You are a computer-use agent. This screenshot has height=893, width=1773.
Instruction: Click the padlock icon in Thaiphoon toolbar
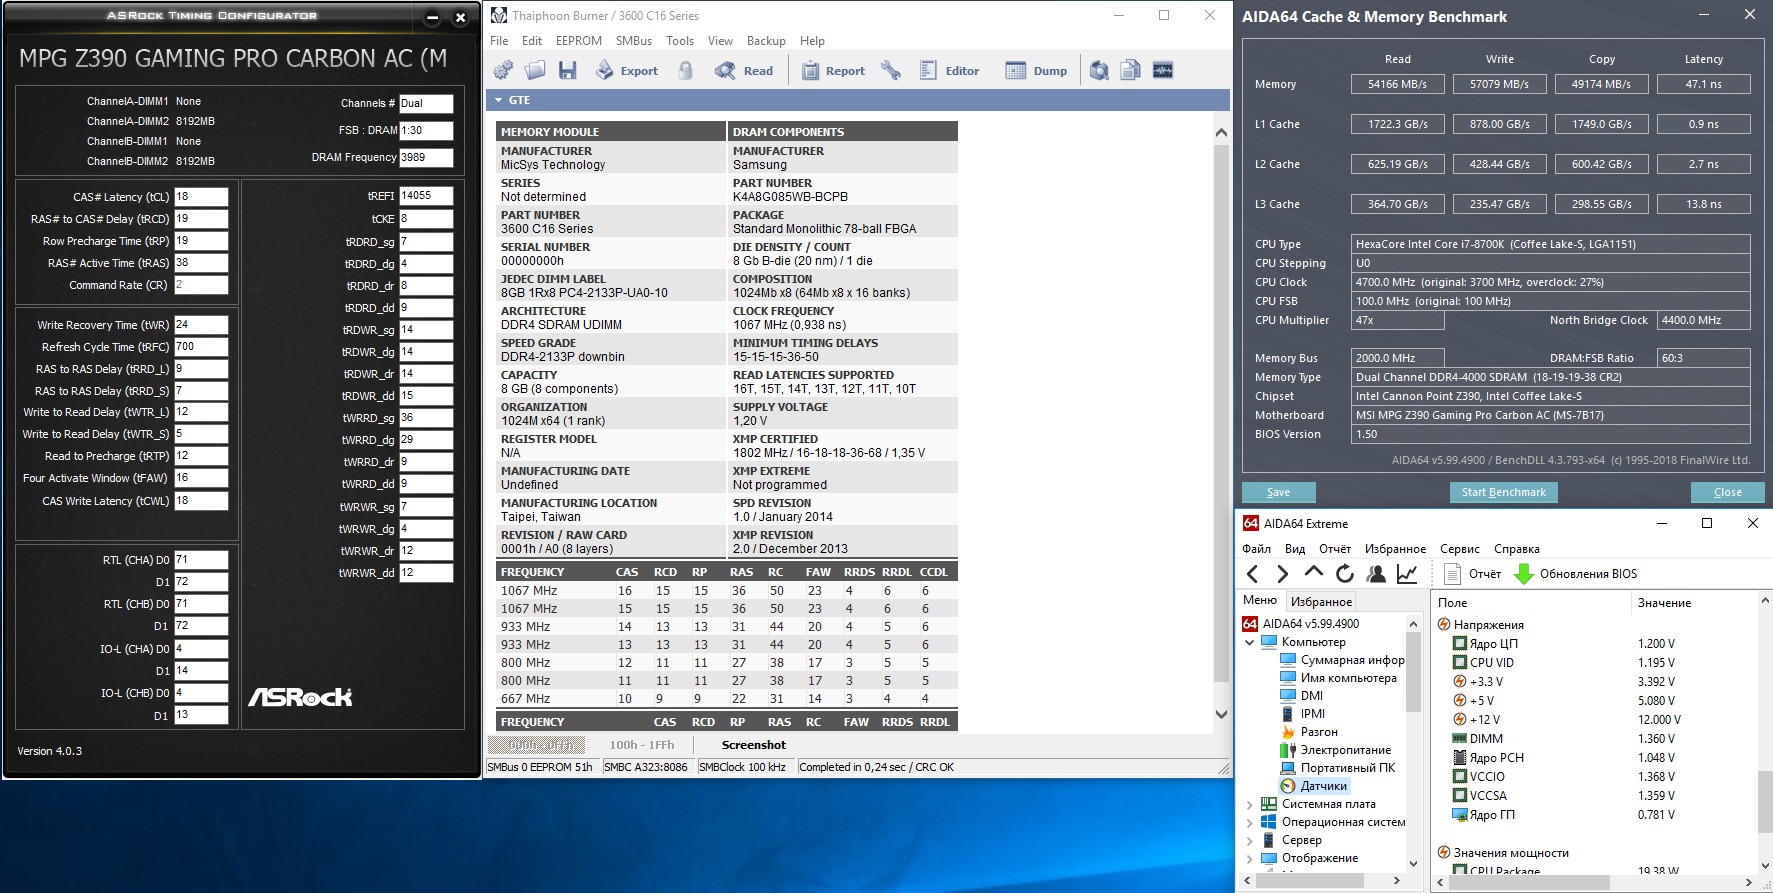click(686, 70)
